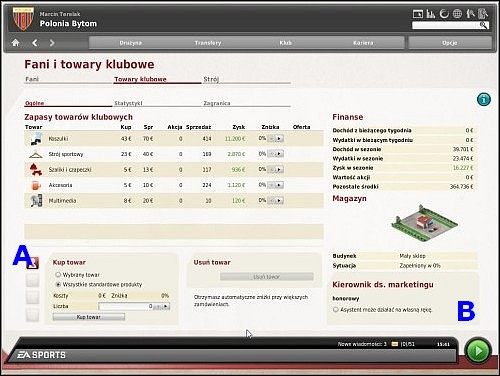
Task: Click the Akcesoria product name
Action: coord(60,185)
